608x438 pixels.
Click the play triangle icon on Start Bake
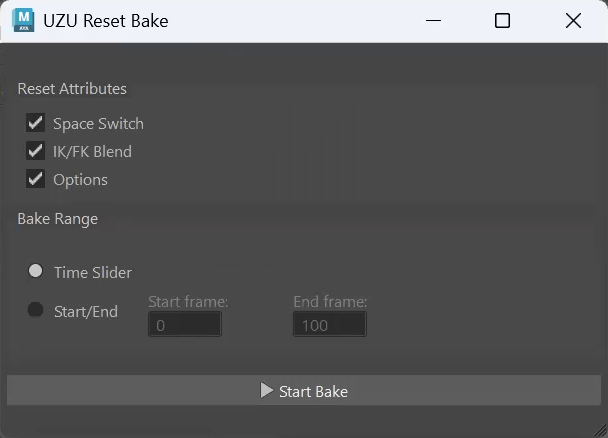click(x=266, y=390)
